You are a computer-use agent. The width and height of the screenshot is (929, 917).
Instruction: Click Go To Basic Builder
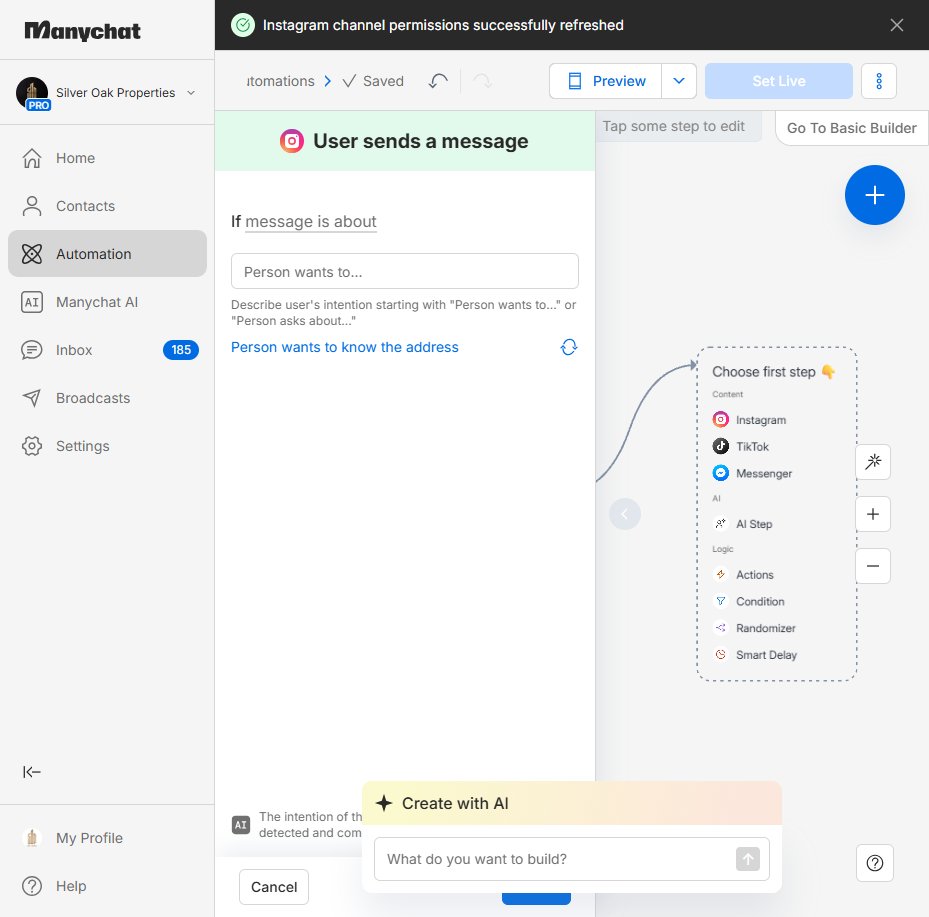coord(851,128)
